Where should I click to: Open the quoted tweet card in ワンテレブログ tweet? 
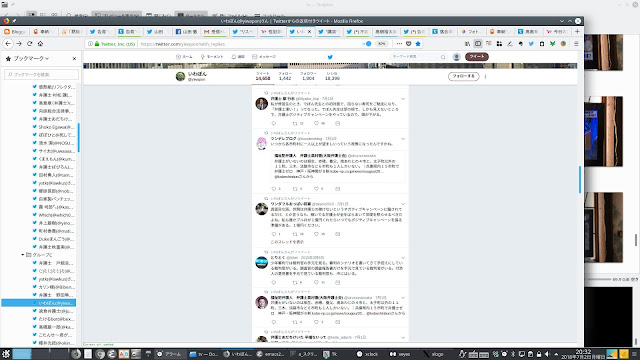338,166
